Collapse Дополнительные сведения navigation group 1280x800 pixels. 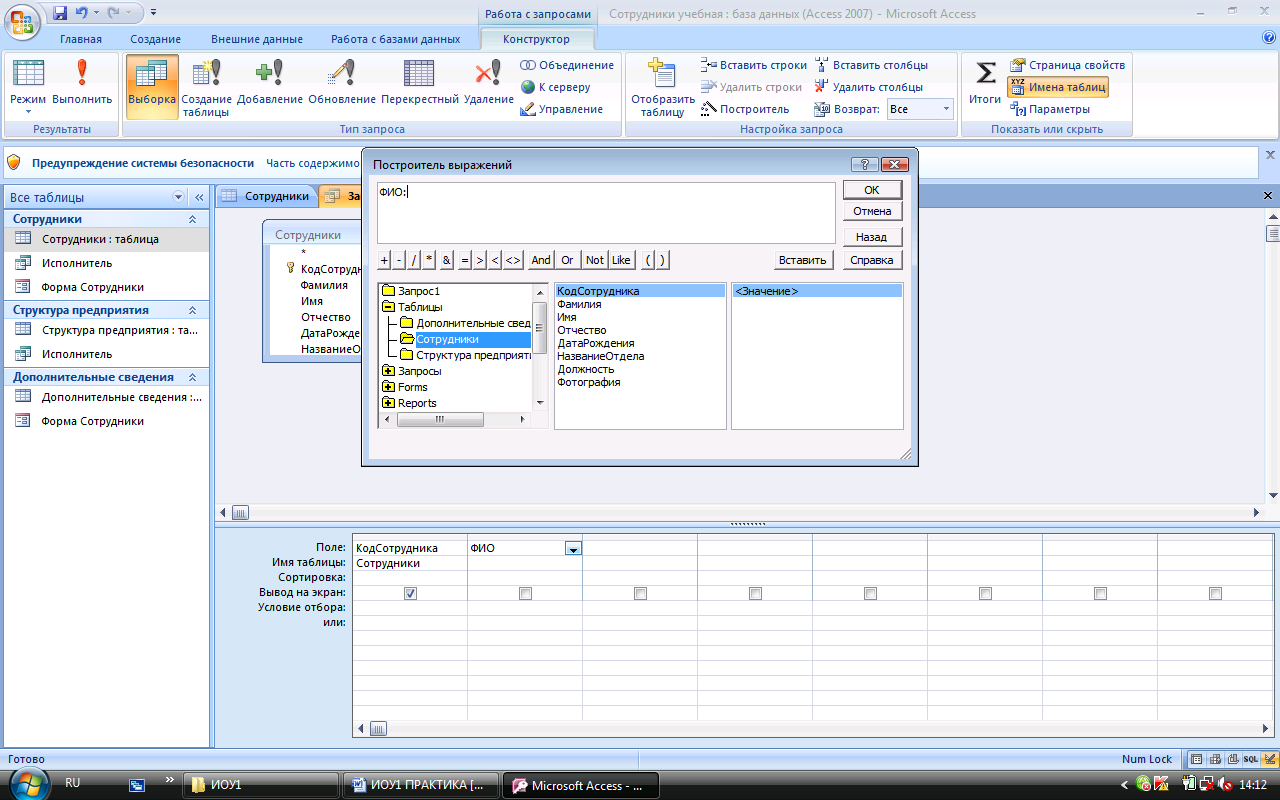192,377
